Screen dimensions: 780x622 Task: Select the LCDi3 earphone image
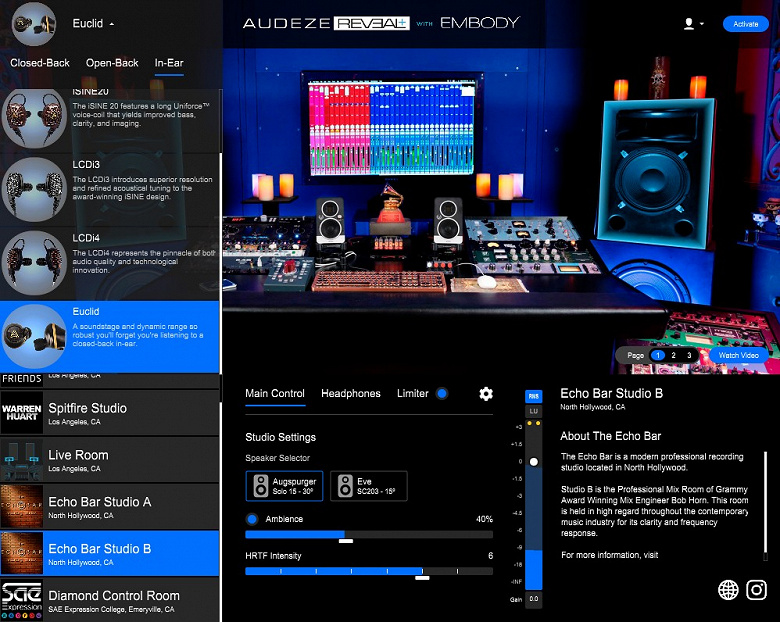(x=34, y=190)
